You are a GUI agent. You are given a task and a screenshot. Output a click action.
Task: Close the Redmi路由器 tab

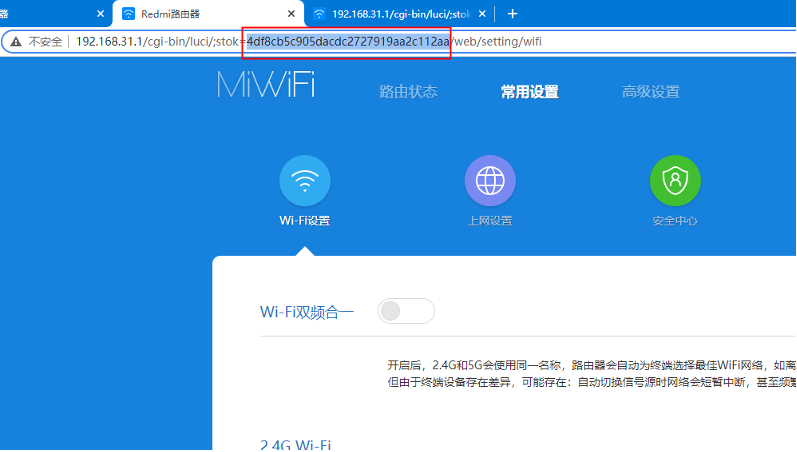coord(291,14)
